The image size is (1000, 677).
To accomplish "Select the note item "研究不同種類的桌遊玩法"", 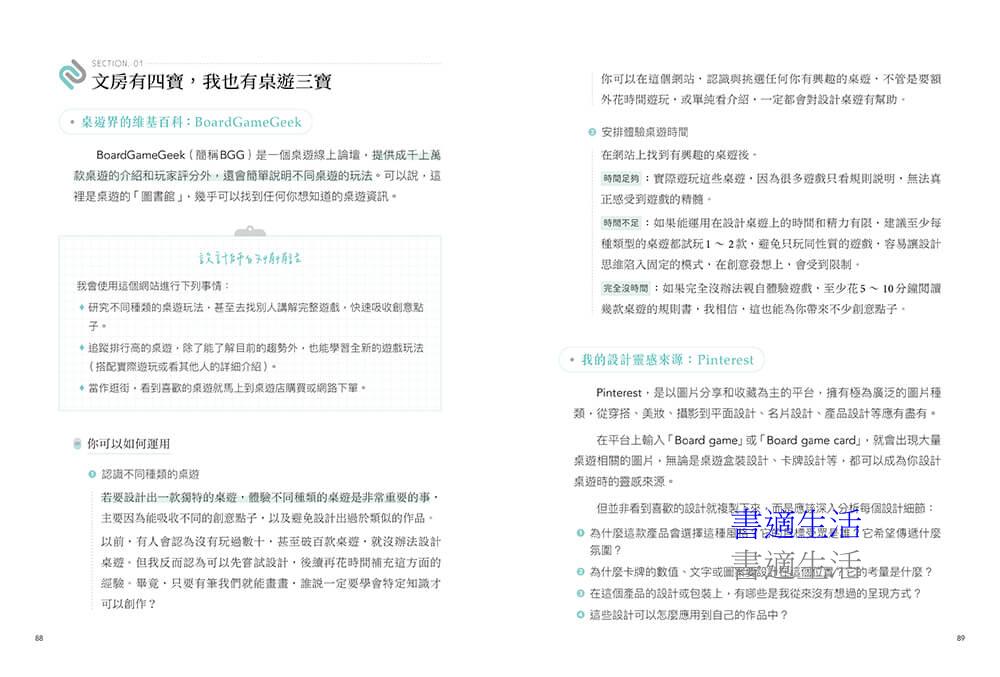I will coord(255,316).
